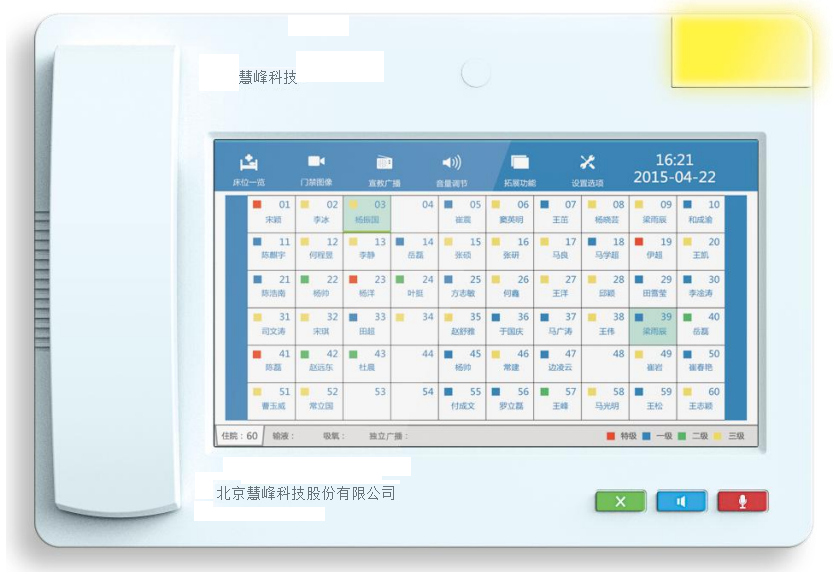Viewport: 834px width, 575px height.
Task: Click the red 特级 legend swatch
Action: [611, 437]
